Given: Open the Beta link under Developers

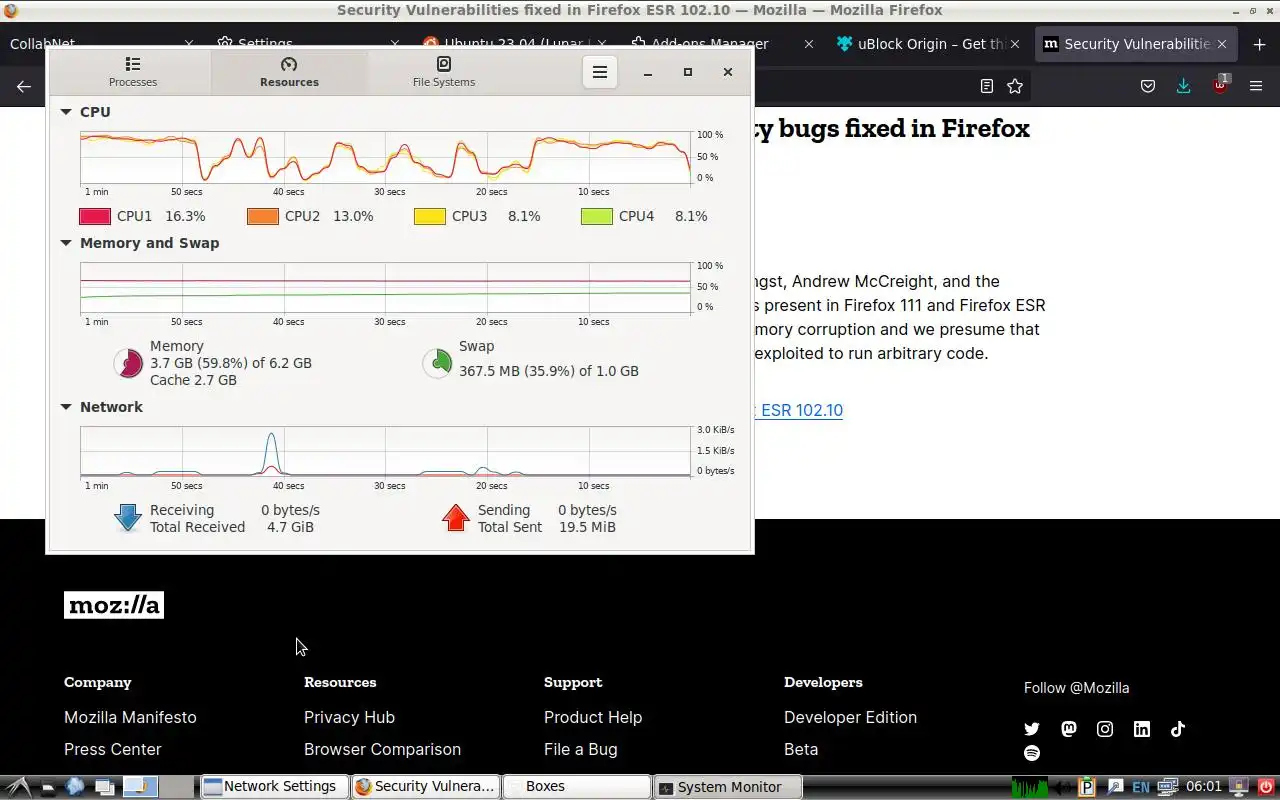Looking at the screenshot, I should (801, 749).
